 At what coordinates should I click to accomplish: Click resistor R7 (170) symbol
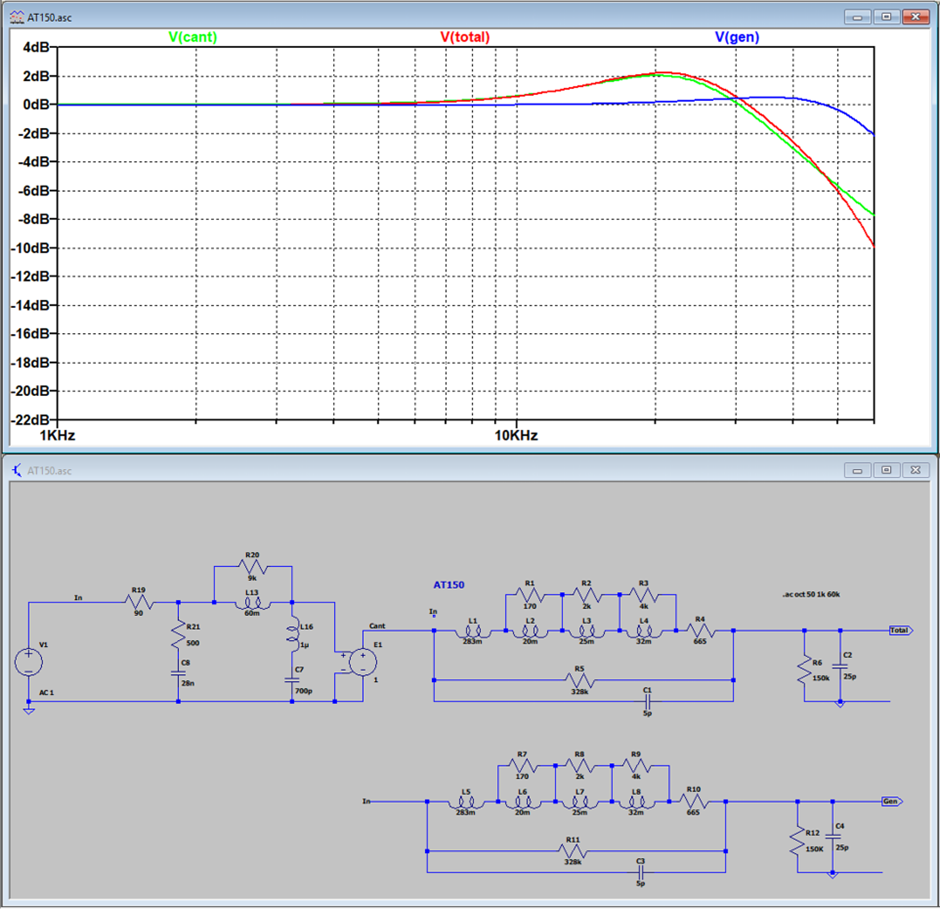[x=523, y=766]
